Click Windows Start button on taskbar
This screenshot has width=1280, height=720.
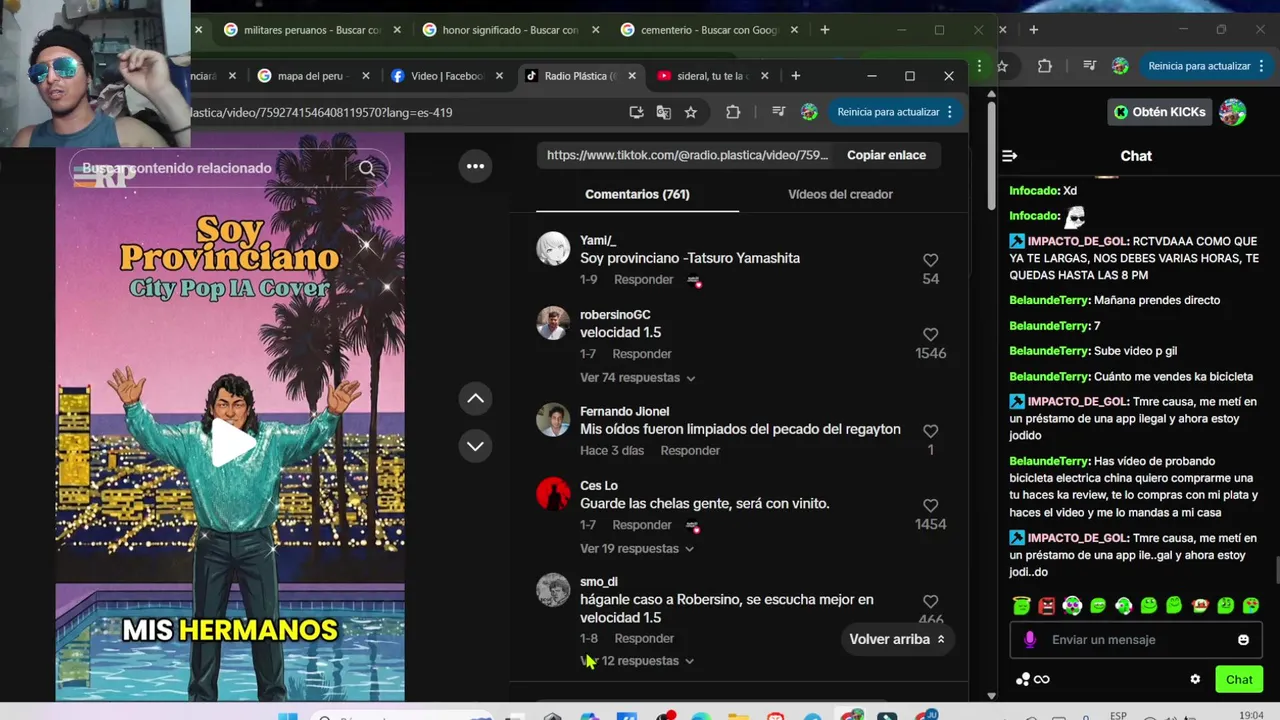click(288, 716)
